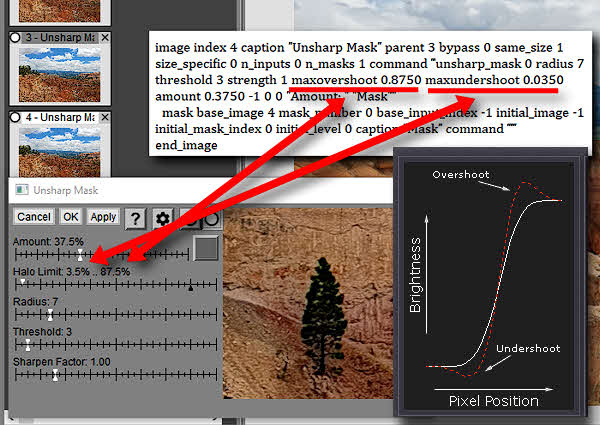Close the "4 - Unsharp Mask" image

tap(105, 118)
